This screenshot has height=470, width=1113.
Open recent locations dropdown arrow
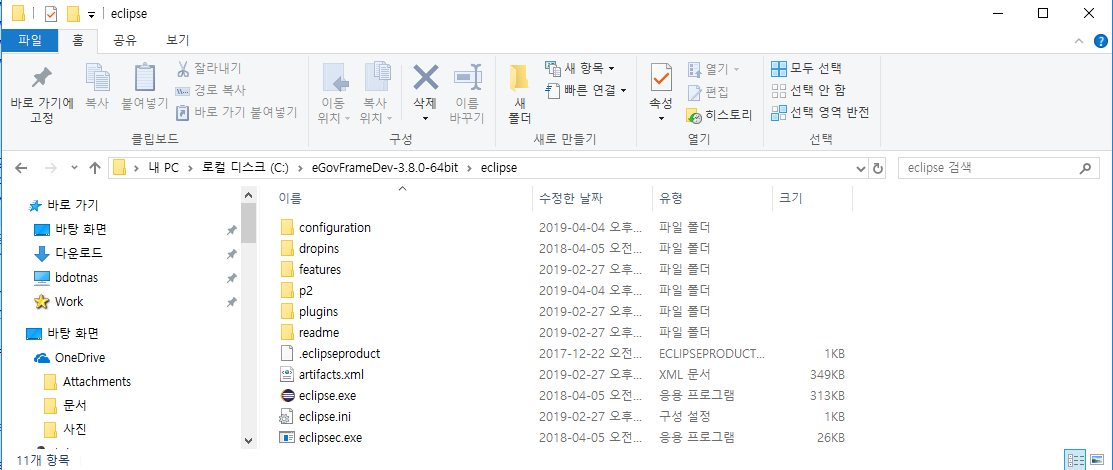click(75, 168)
